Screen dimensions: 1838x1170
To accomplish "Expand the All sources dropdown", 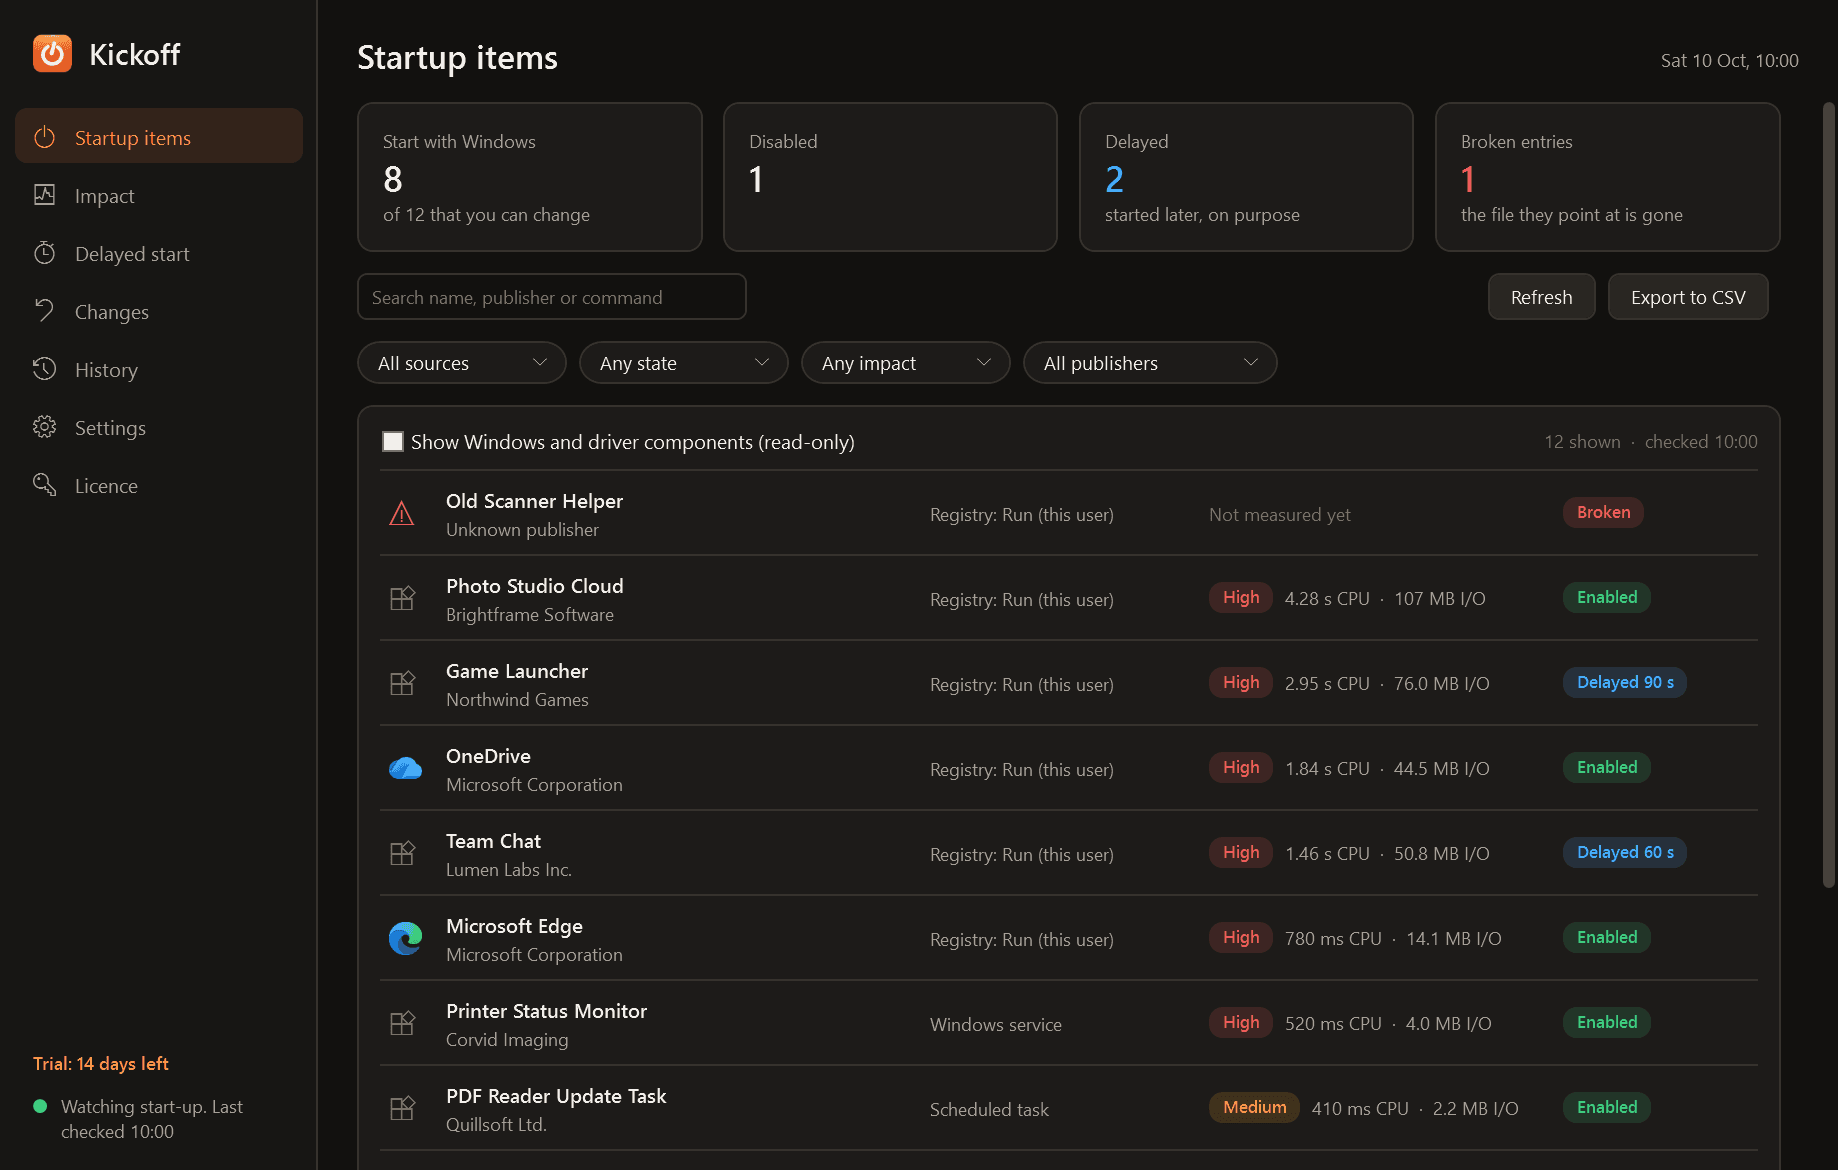I will [462, 363].
